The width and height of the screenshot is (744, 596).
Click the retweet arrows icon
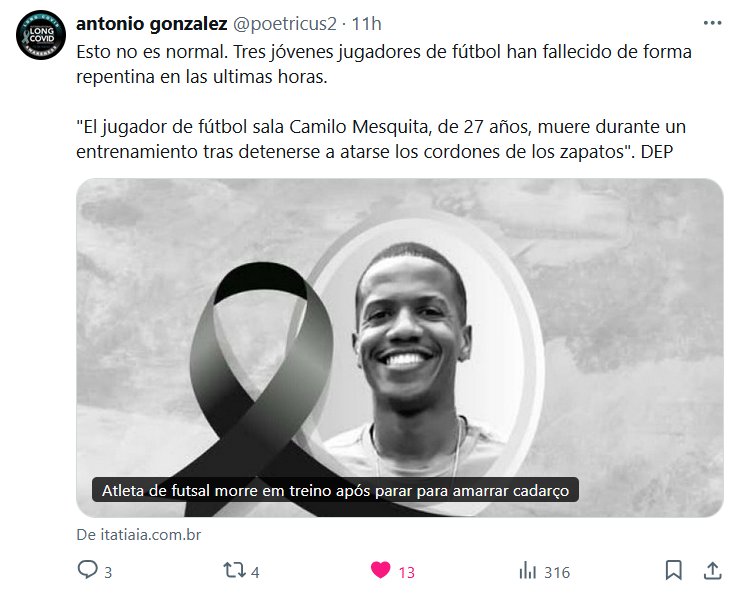(x=234, y=570)
